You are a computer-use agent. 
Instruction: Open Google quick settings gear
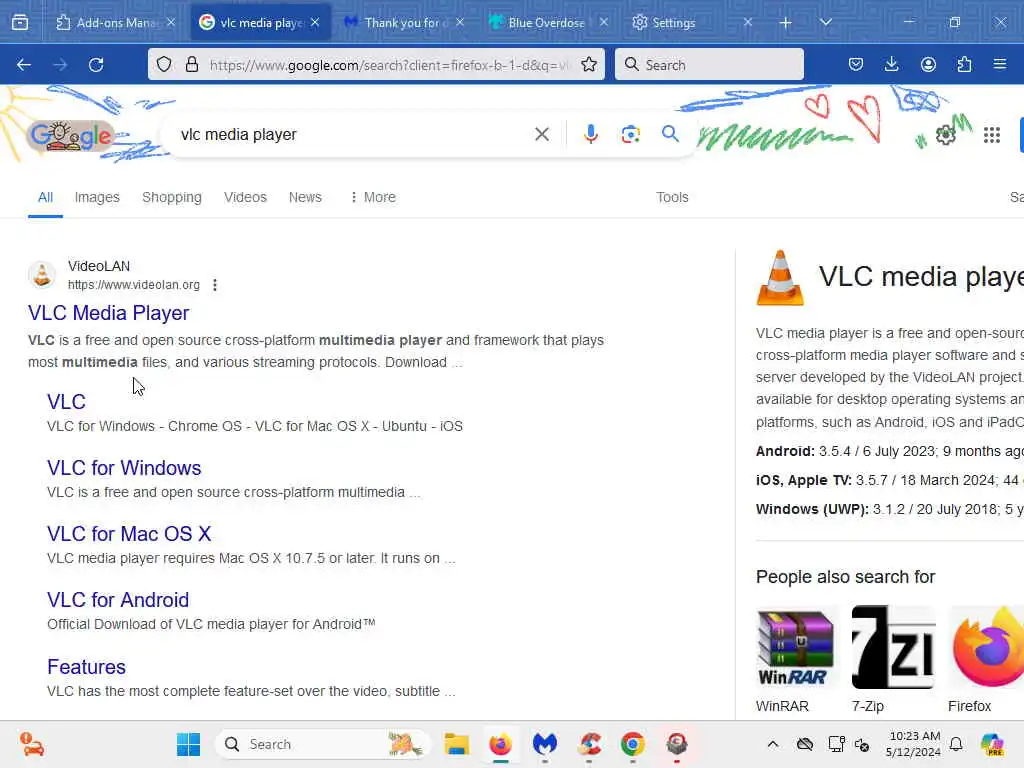[x=945, y=135]
